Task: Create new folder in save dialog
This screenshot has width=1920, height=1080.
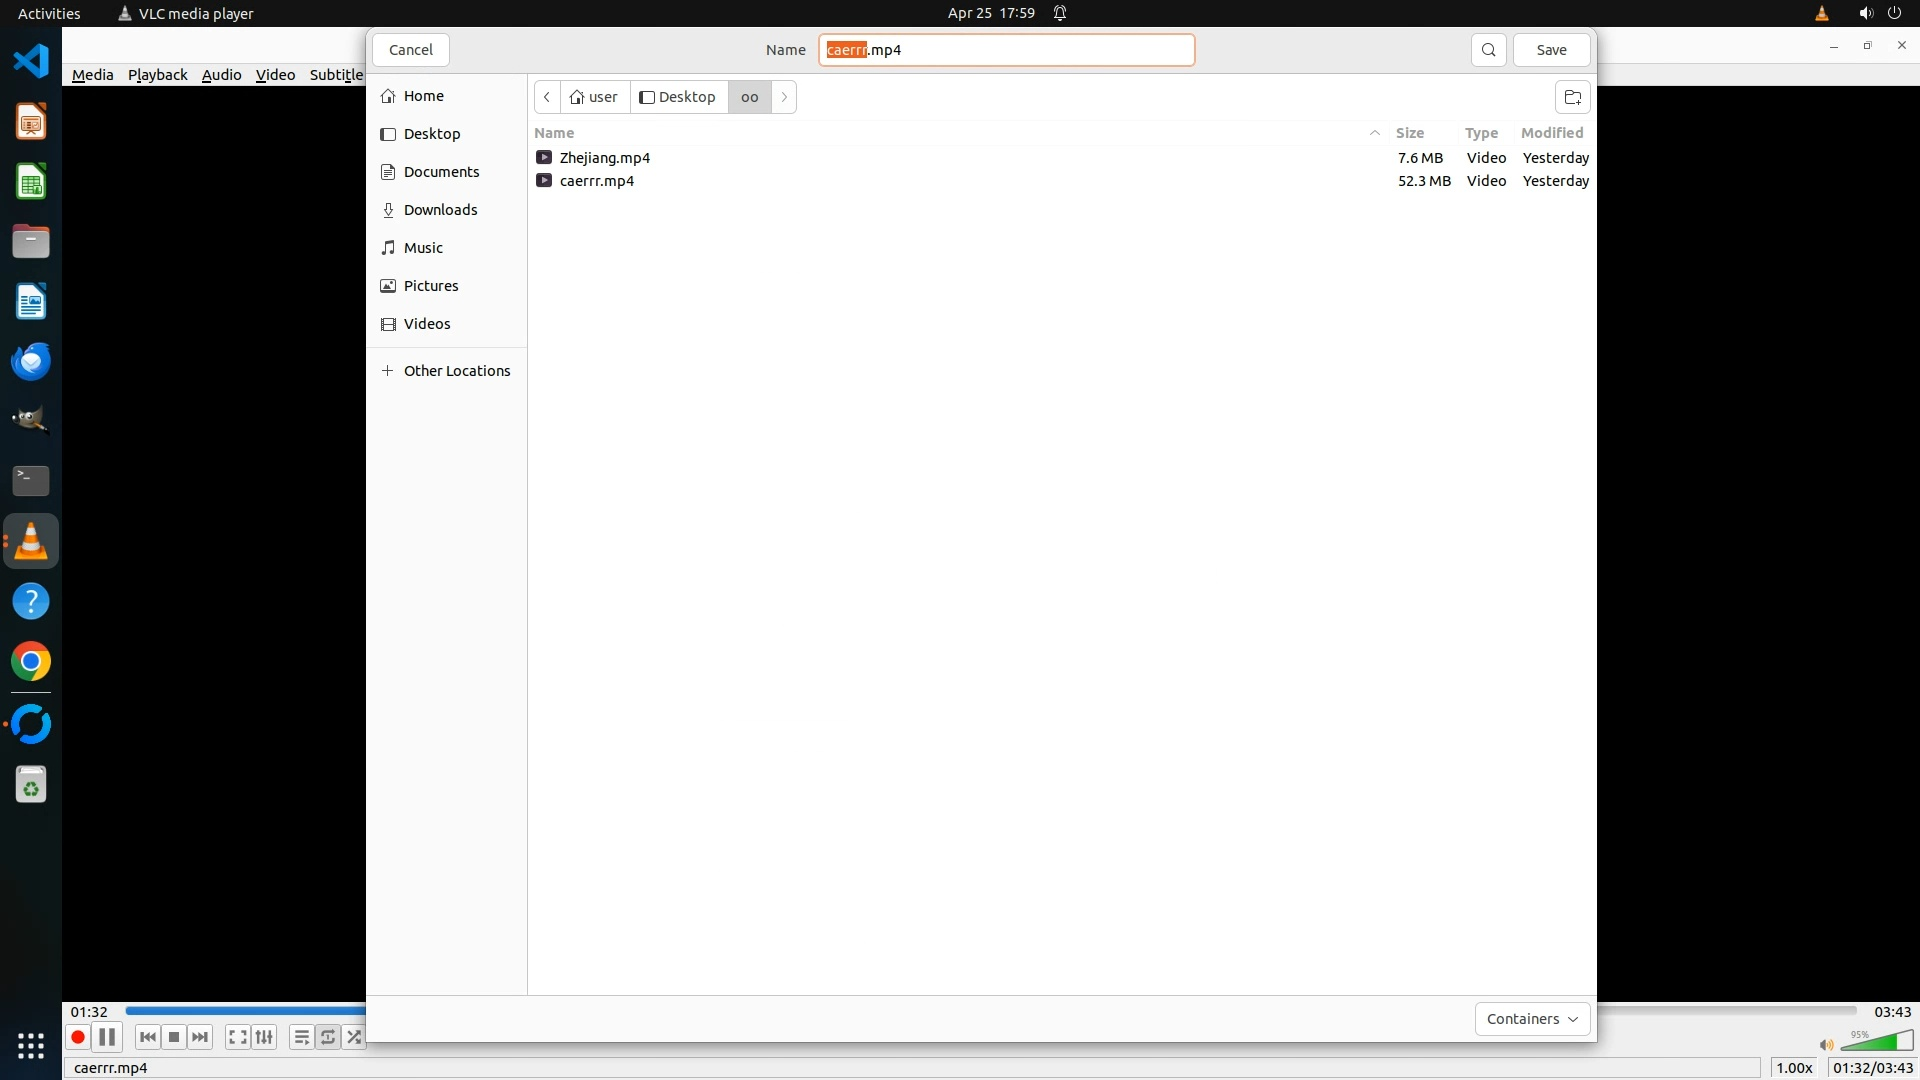Action: point(1572,97)
